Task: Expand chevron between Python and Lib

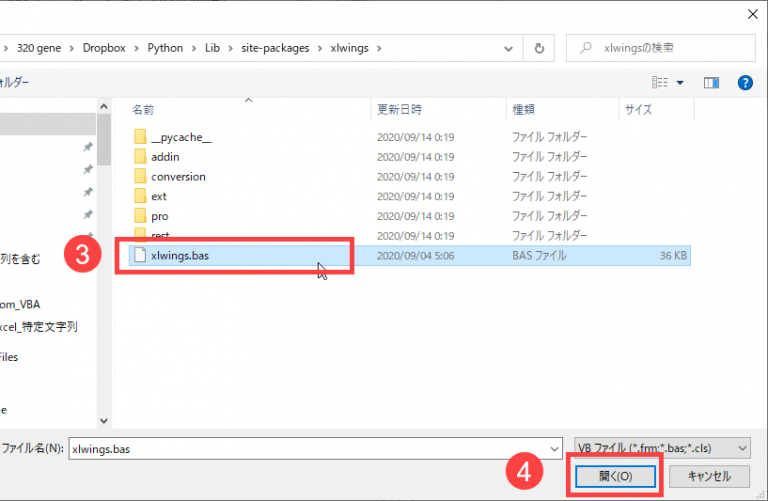Action: pos(194,48)
